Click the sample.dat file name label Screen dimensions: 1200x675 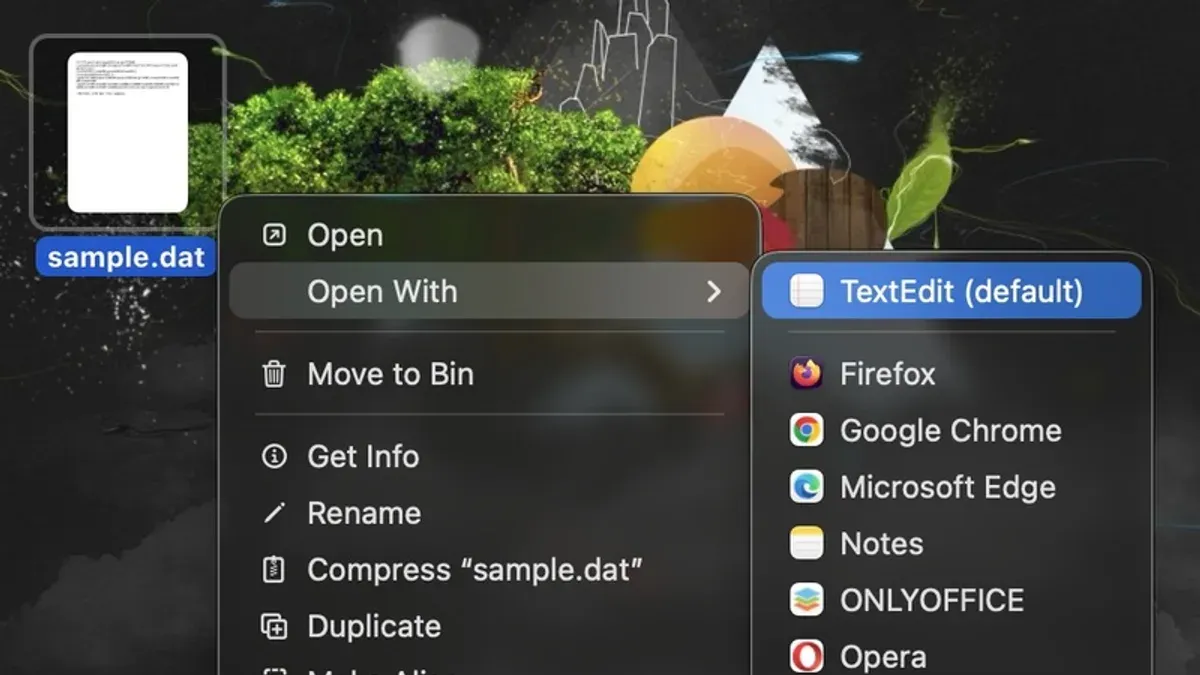pos(127,257)
